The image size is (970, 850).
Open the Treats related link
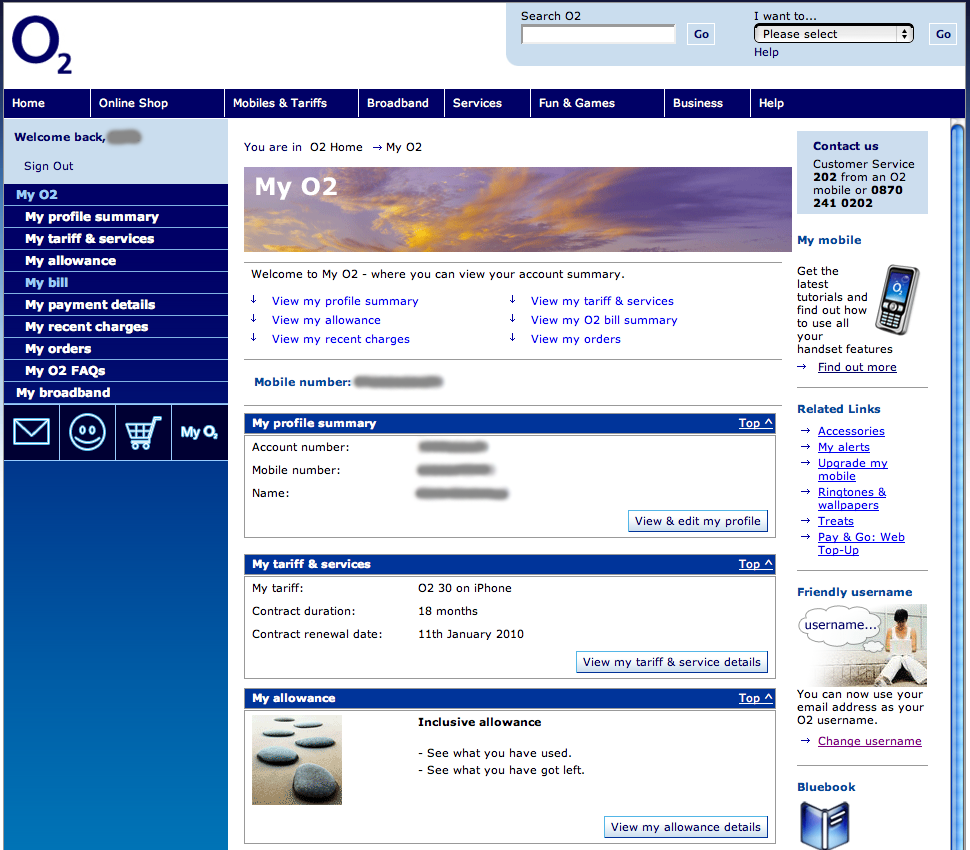click(836, 522)
